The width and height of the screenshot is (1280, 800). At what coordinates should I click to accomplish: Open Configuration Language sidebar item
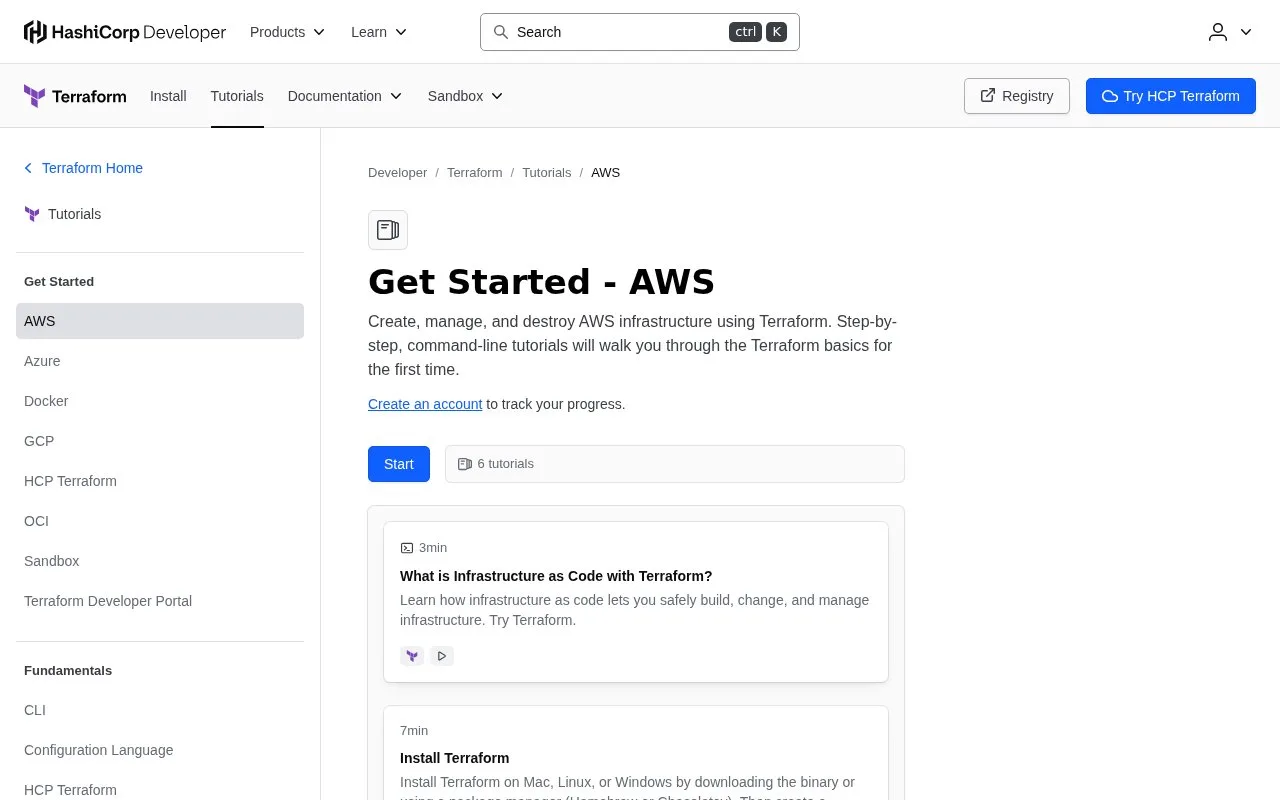click(x=160, y=750)
